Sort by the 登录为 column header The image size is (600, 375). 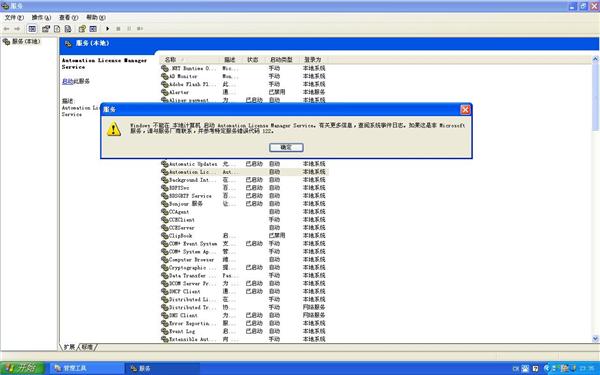click(x=314, y=60)
